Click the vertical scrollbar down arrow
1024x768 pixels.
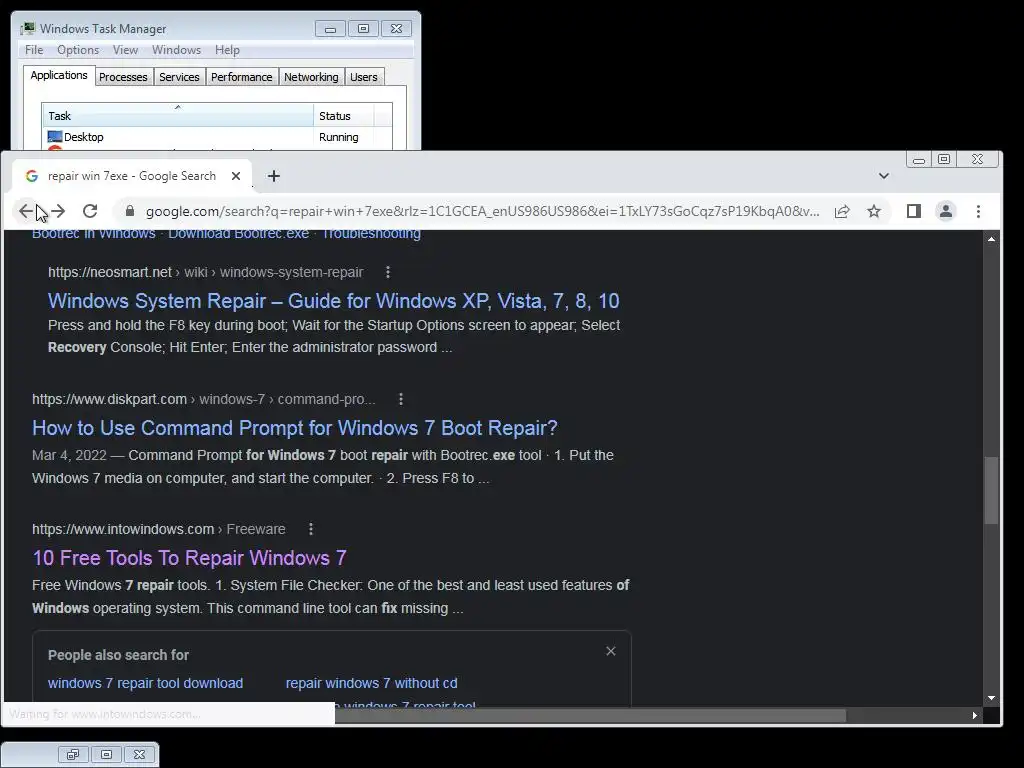pyautogui.click(x=991, y=697)
